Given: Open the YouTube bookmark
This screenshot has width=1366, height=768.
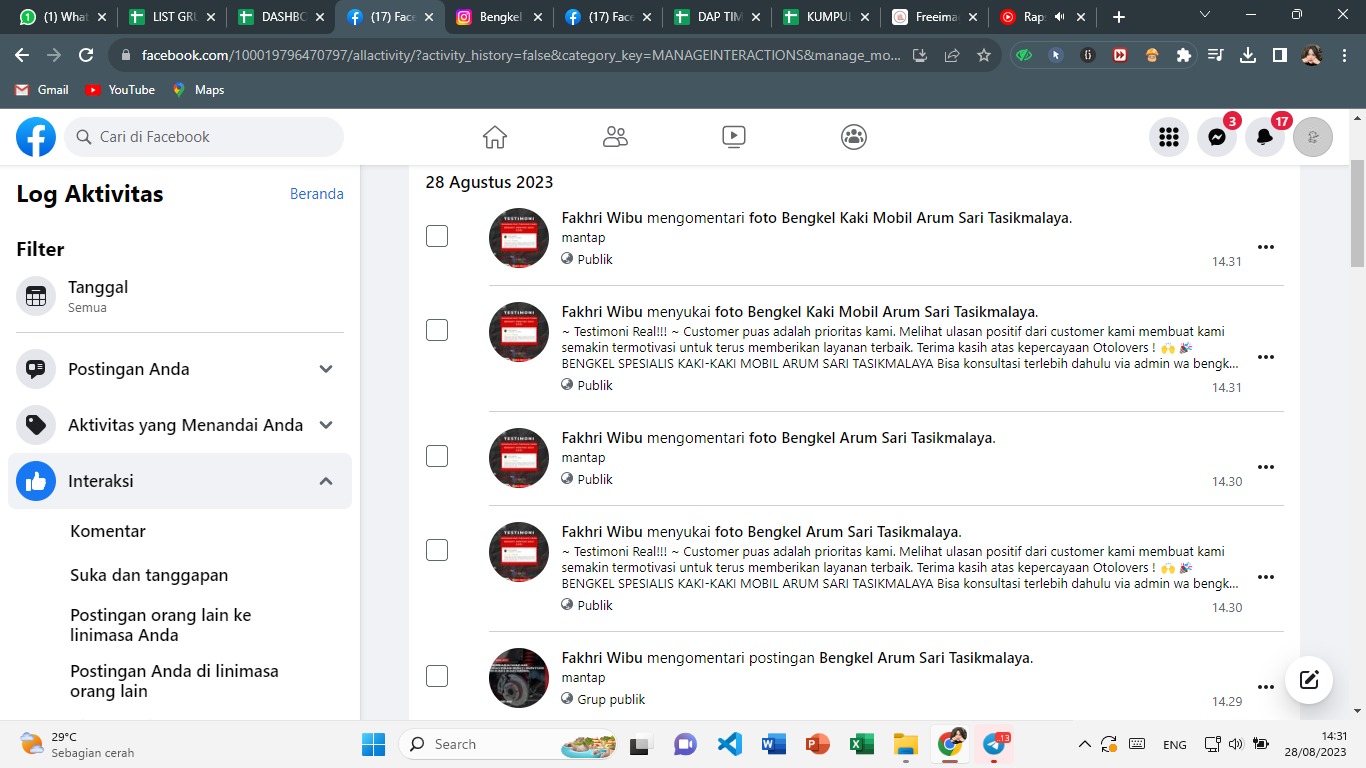Looking at the screenshot, I should click(120, 90).
